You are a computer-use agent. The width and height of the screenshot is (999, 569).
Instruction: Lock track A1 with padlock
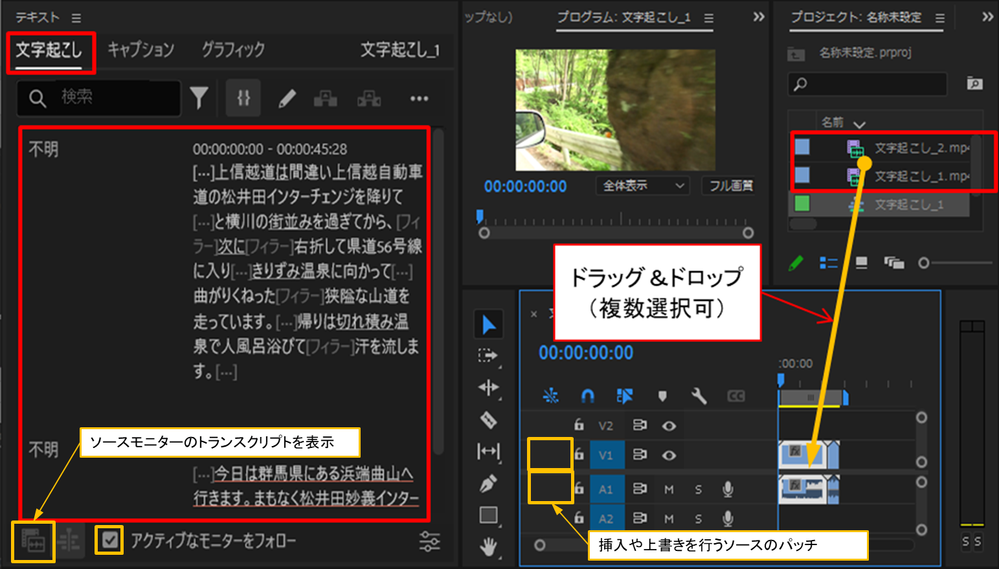[579, 488]
